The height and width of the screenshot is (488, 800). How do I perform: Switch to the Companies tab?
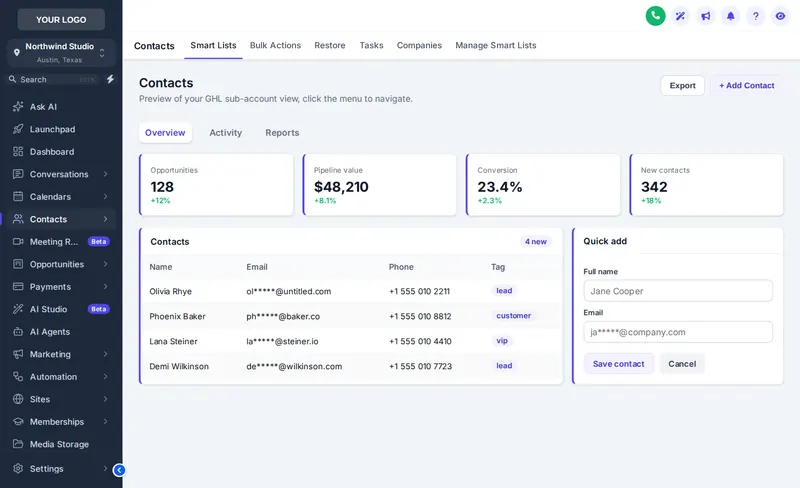click(x=419, y=45)
